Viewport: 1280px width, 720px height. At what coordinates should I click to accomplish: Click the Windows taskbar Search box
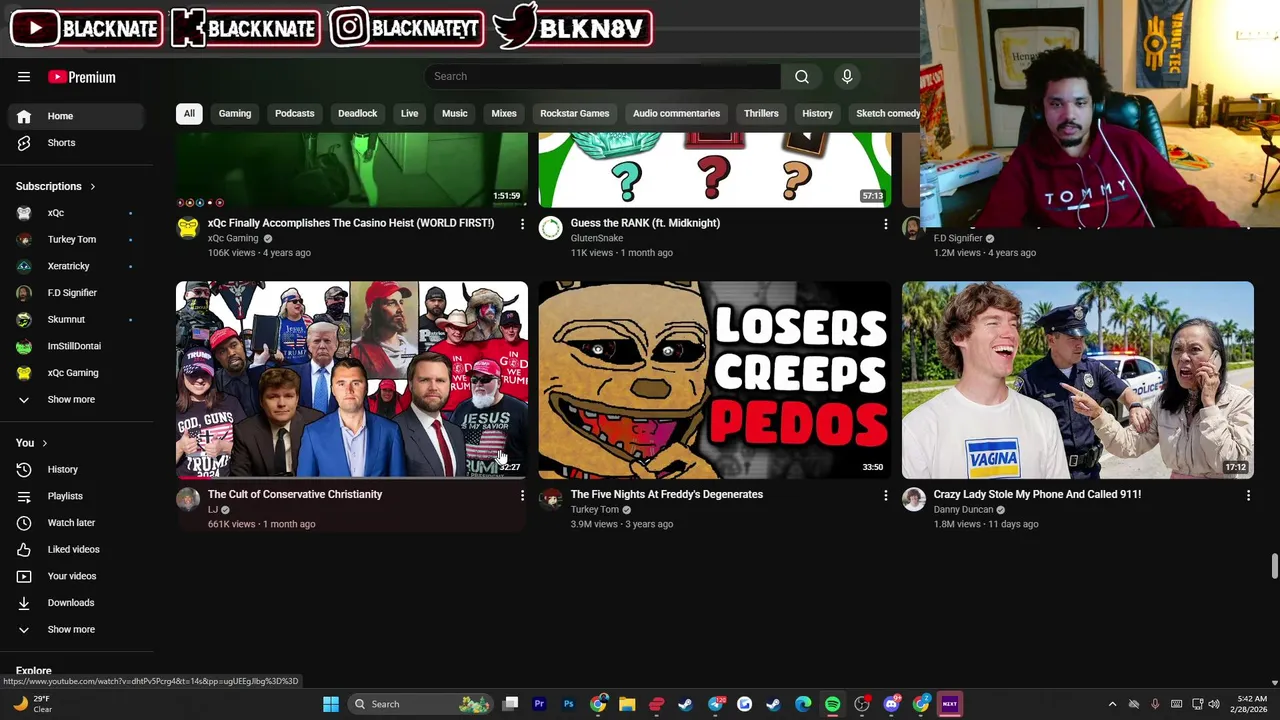(x=419, y=704)
